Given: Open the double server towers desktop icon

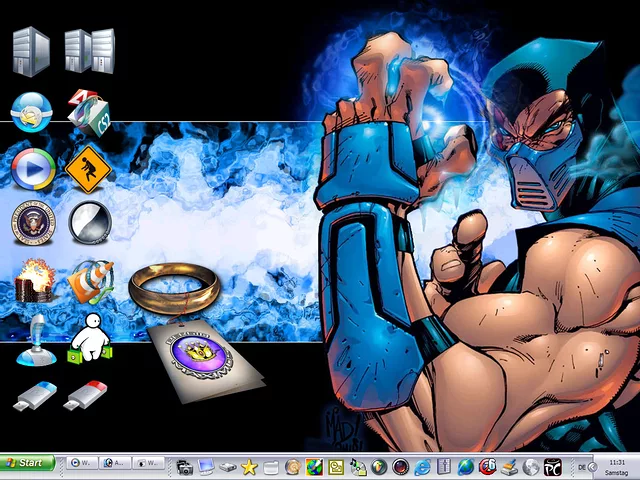Looking at the screenshot, I should click(89, 51).
